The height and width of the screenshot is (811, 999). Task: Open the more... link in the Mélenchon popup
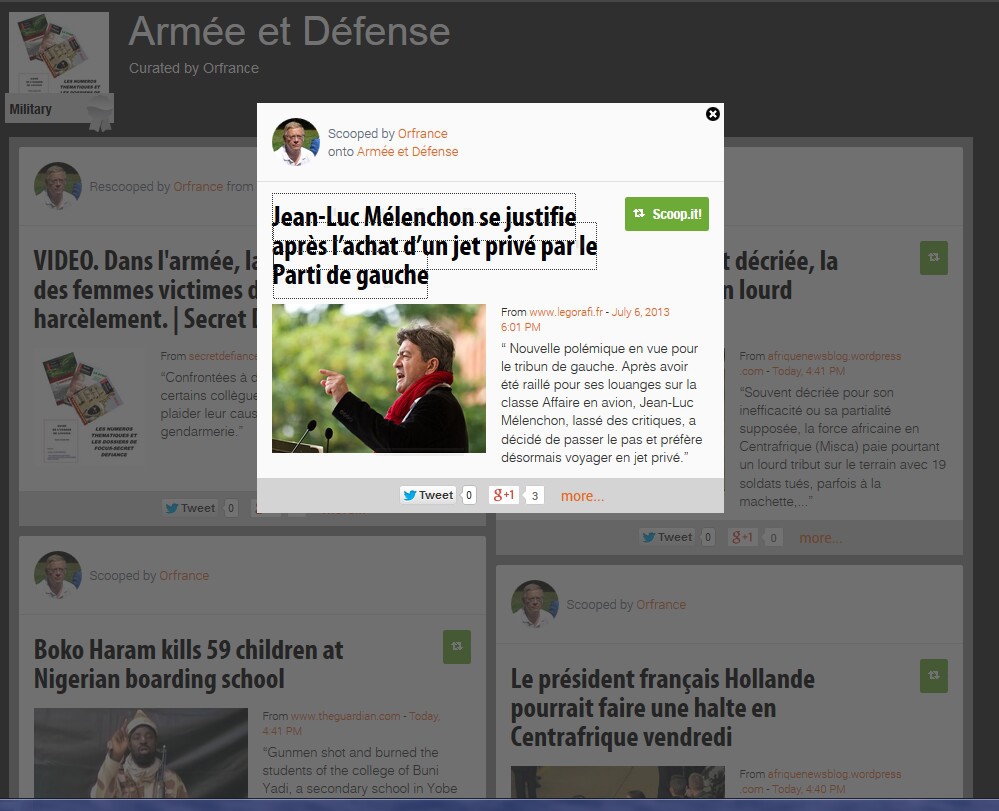click(x=582, y=496)
